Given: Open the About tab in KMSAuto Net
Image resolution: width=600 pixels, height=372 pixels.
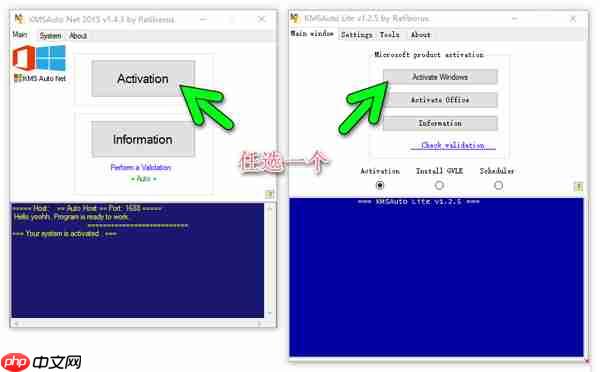Looking at the screenshot, I should click(x=78, y=36).
